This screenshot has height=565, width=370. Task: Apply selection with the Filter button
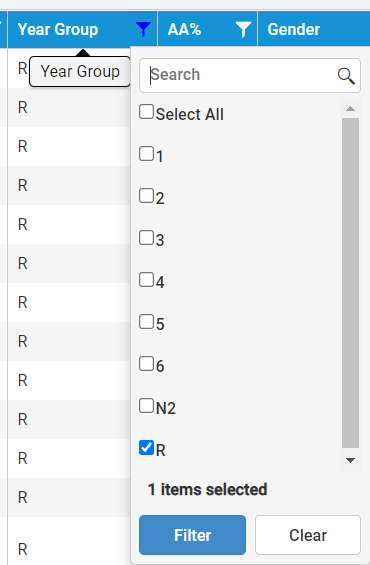(192, 535)
